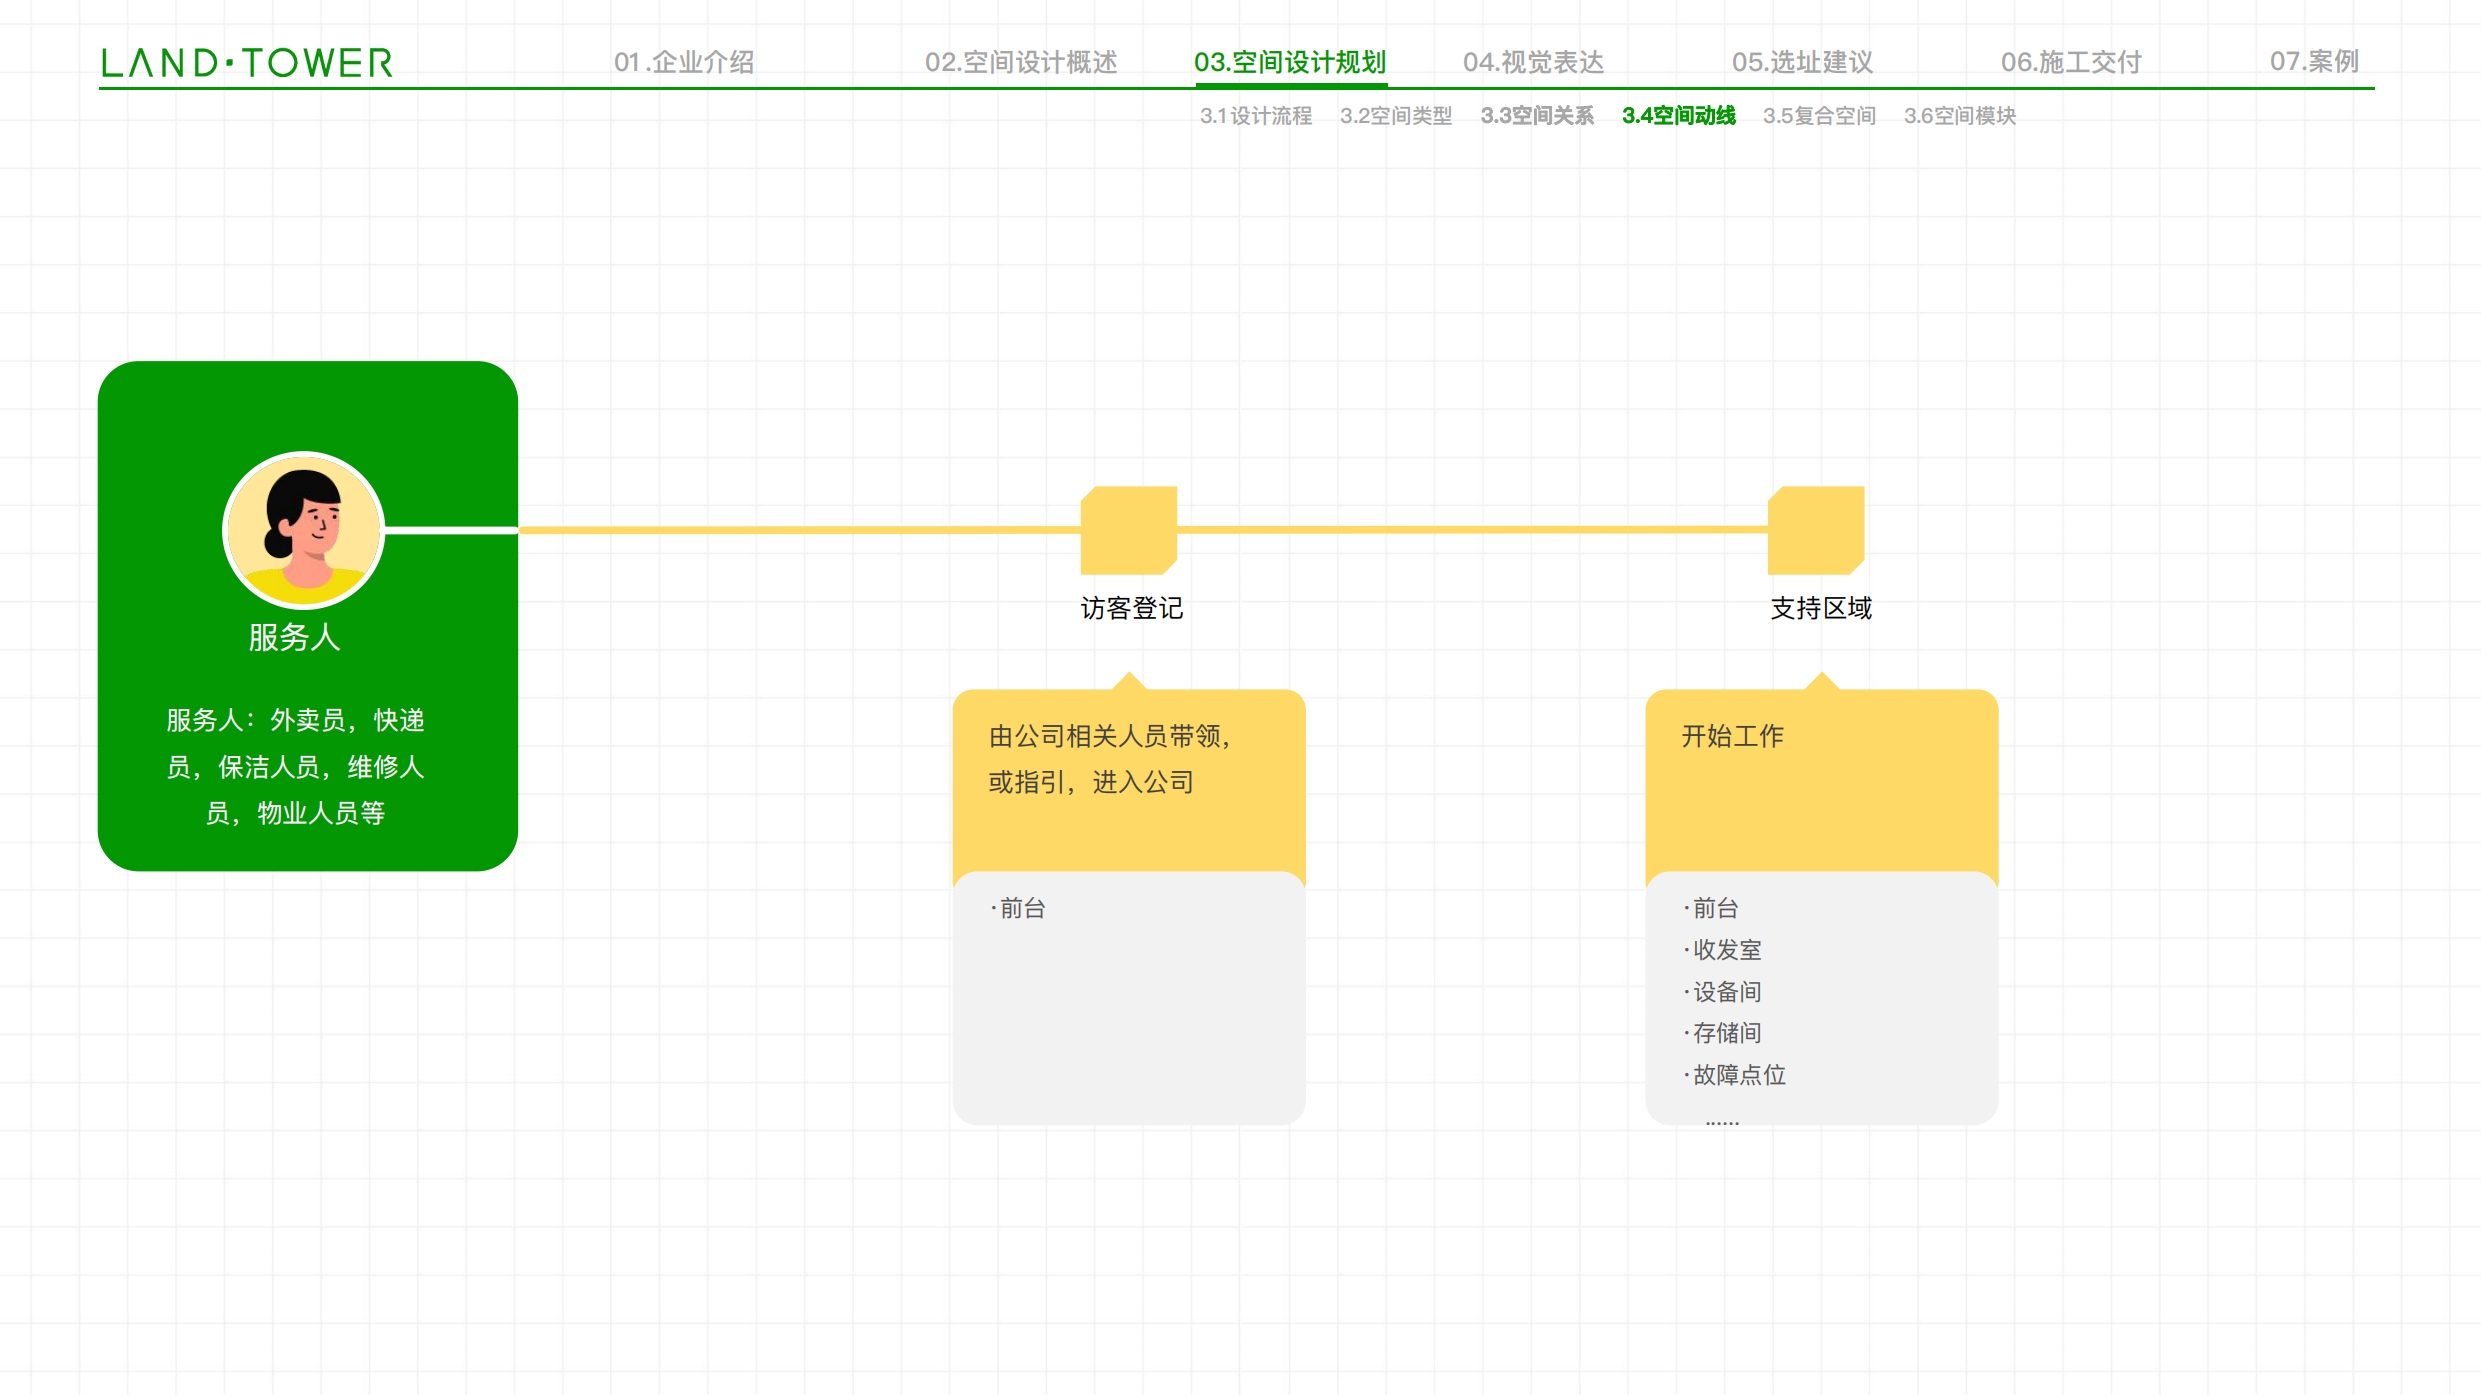Click the yellow node above 访客登记
The width and height of the screenshot is (2481, 1395).
click(1129, 530)
